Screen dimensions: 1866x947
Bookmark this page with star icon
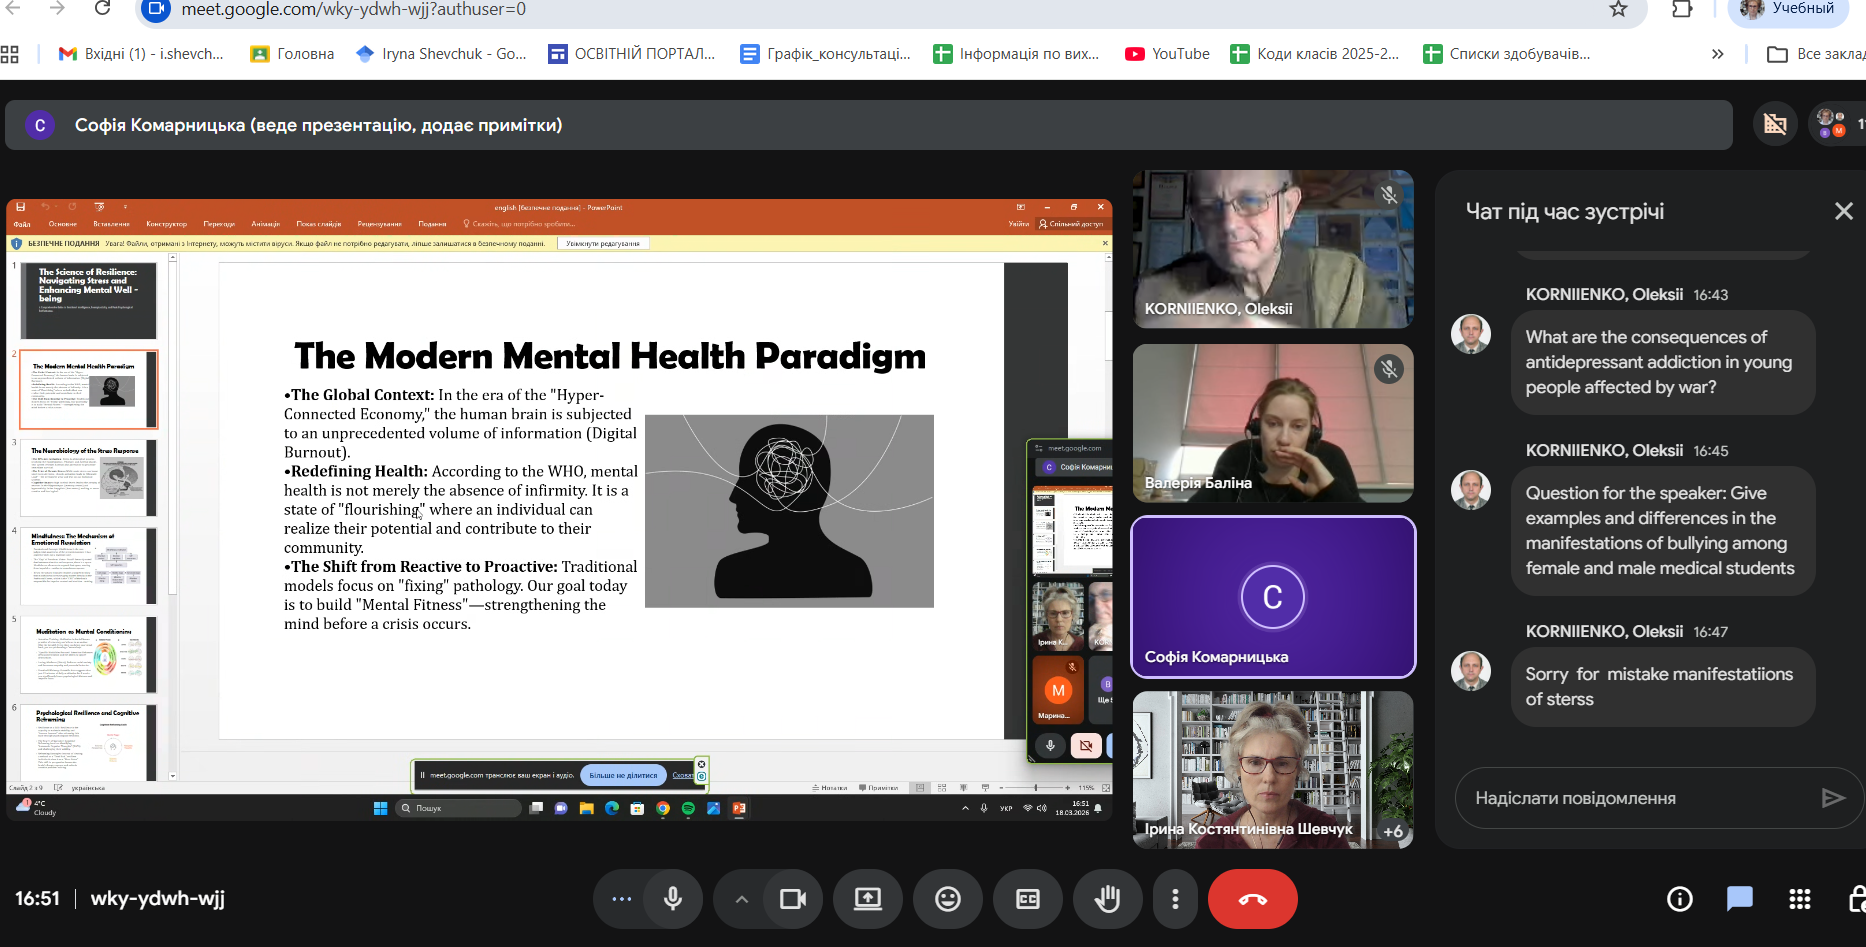[x=1618, y=10]
